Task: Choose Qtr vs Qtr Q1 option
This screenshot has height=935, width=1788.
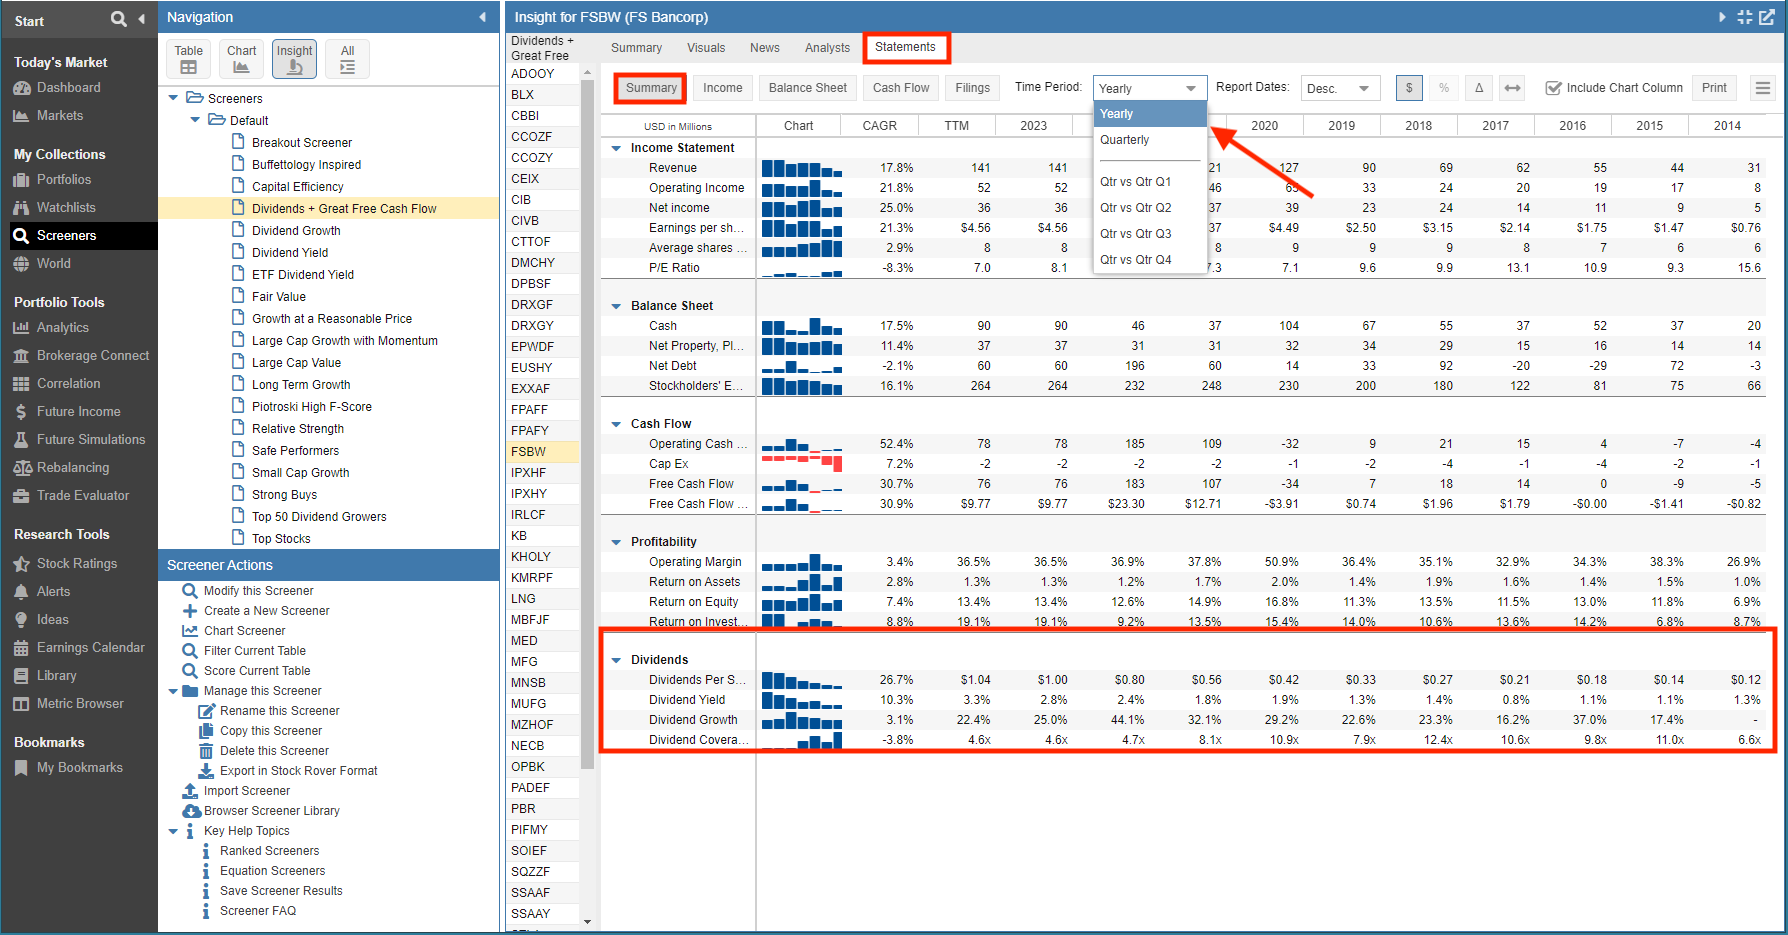Action: point(1150,182)
